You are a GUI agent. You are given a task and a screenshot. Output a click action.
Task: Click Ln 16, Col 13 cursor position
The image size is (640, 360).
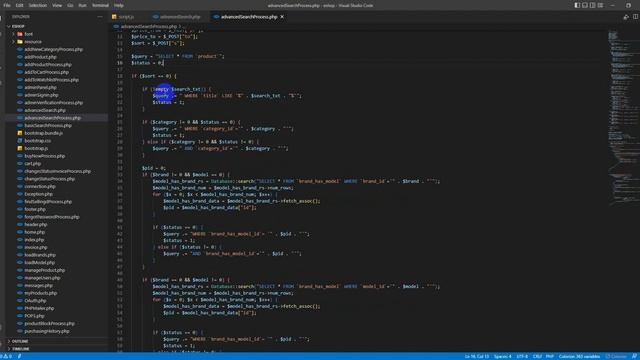coord(477,356)
